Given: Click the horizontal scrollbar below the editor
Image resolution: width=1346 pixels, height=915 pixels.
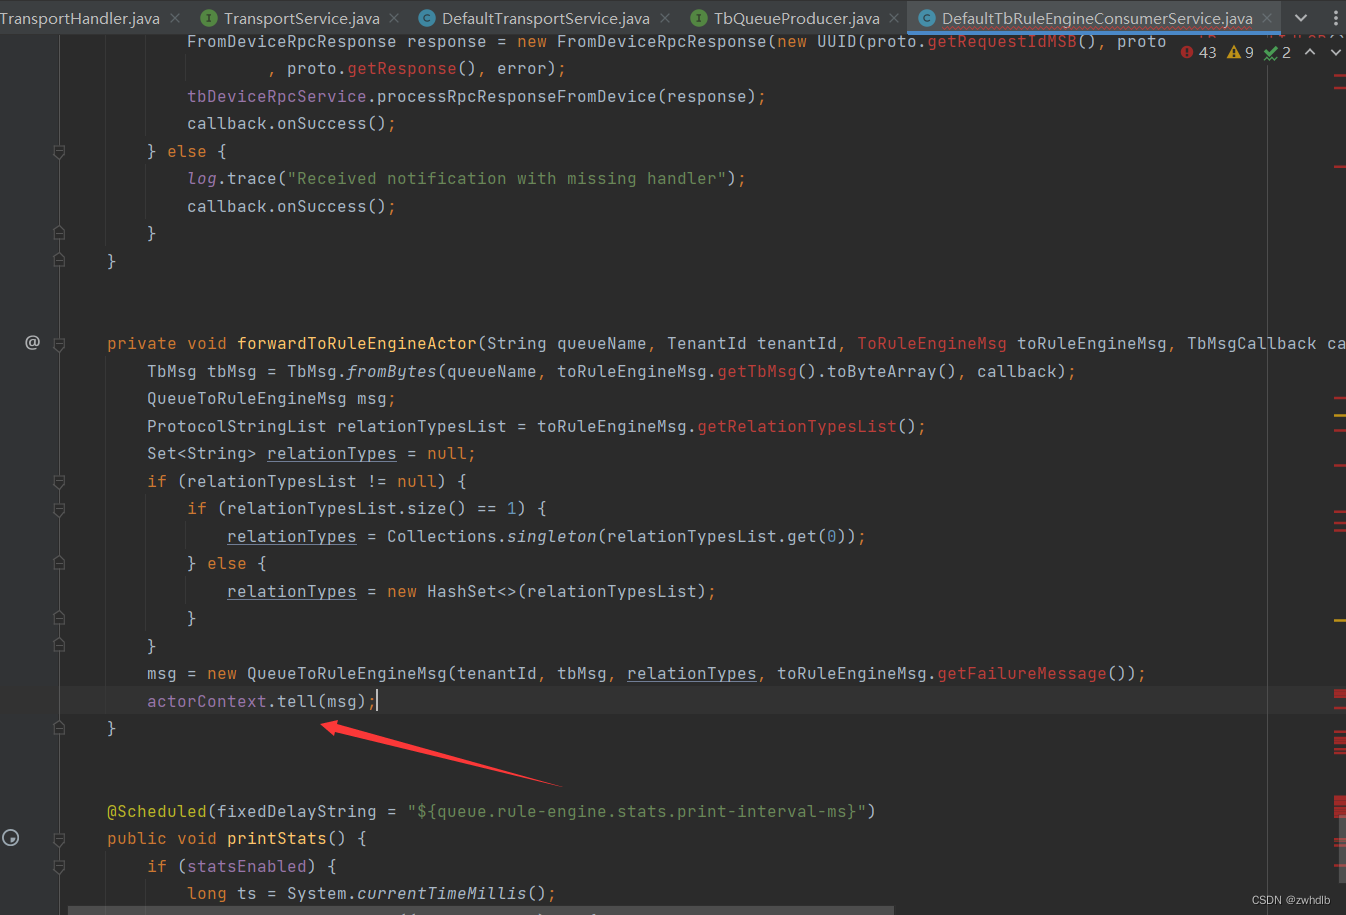Looking at the screenshot, I should pos(481,911).
